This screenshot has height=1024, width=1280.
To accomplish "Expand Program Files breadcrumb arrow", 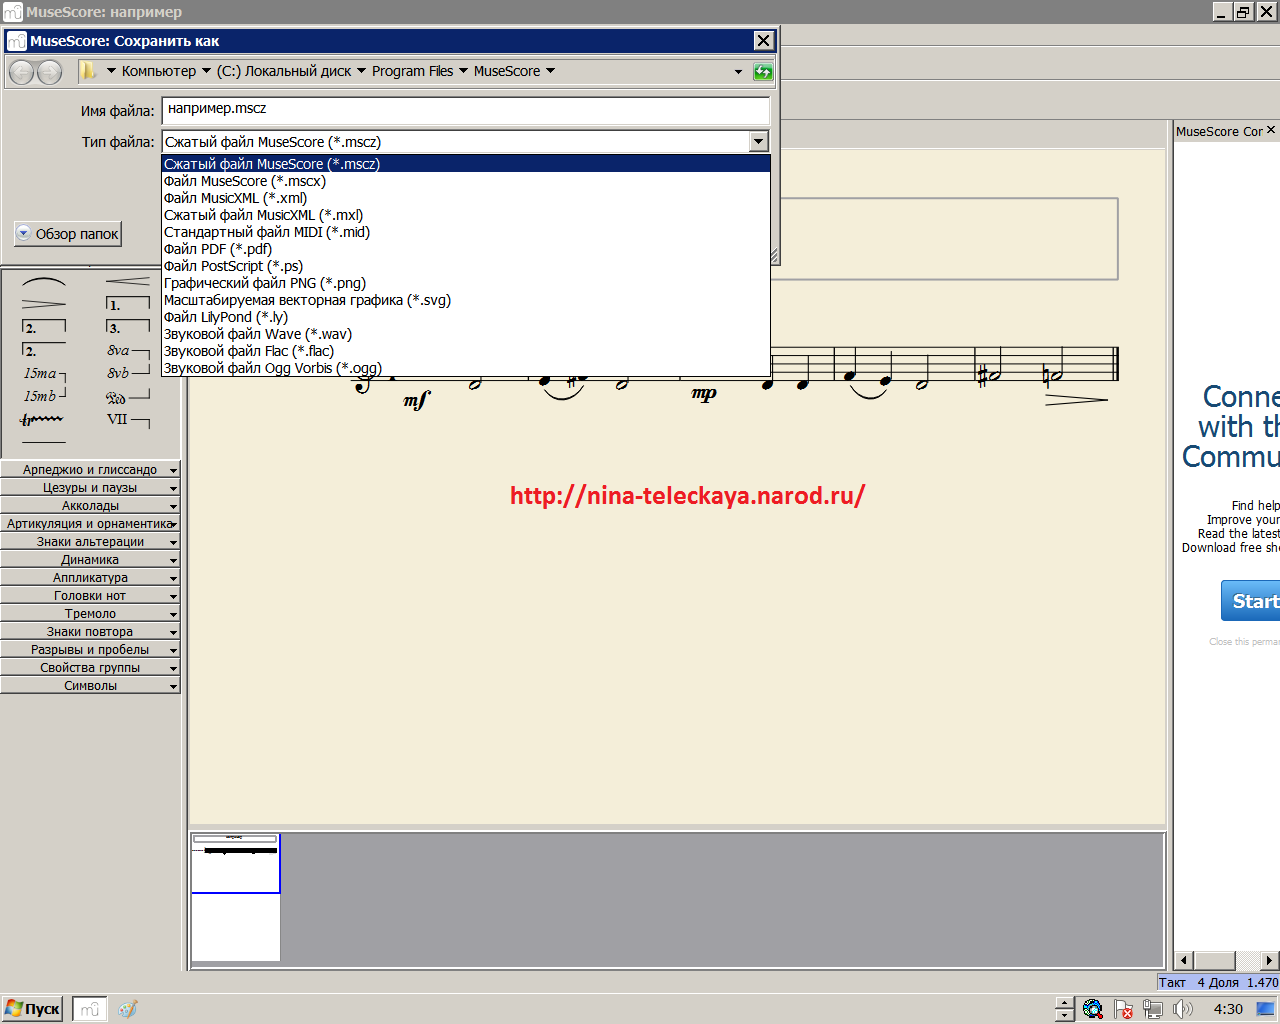I will 463,71.
